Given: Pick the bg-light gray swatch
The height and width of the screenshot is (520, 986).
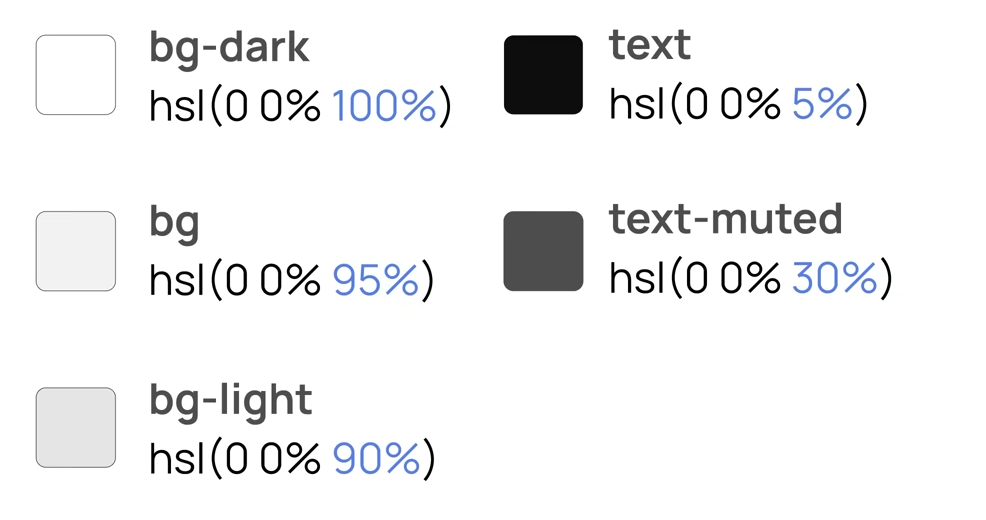Looking at the screenshot, I should [x=76, y=427].
